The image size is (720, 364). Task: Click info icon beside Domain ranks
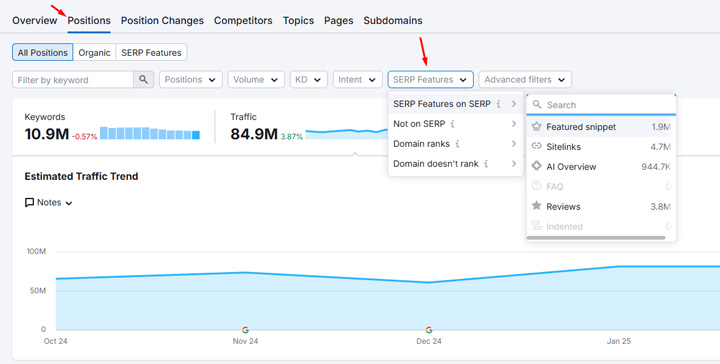tap(457, 144)
